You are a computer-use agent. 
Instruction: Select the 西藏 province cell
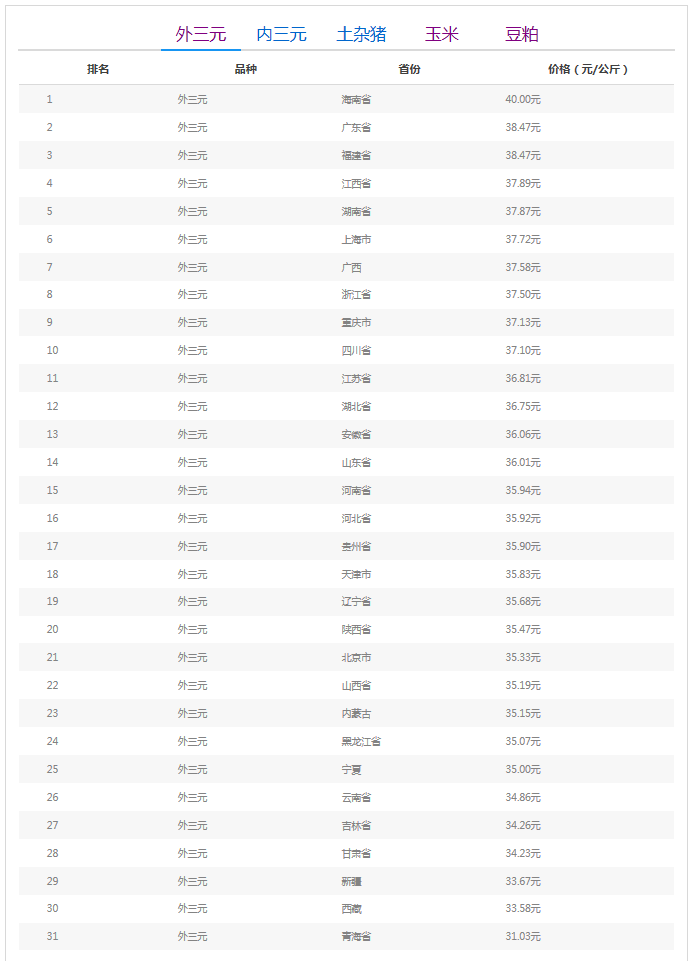[351, 908]
